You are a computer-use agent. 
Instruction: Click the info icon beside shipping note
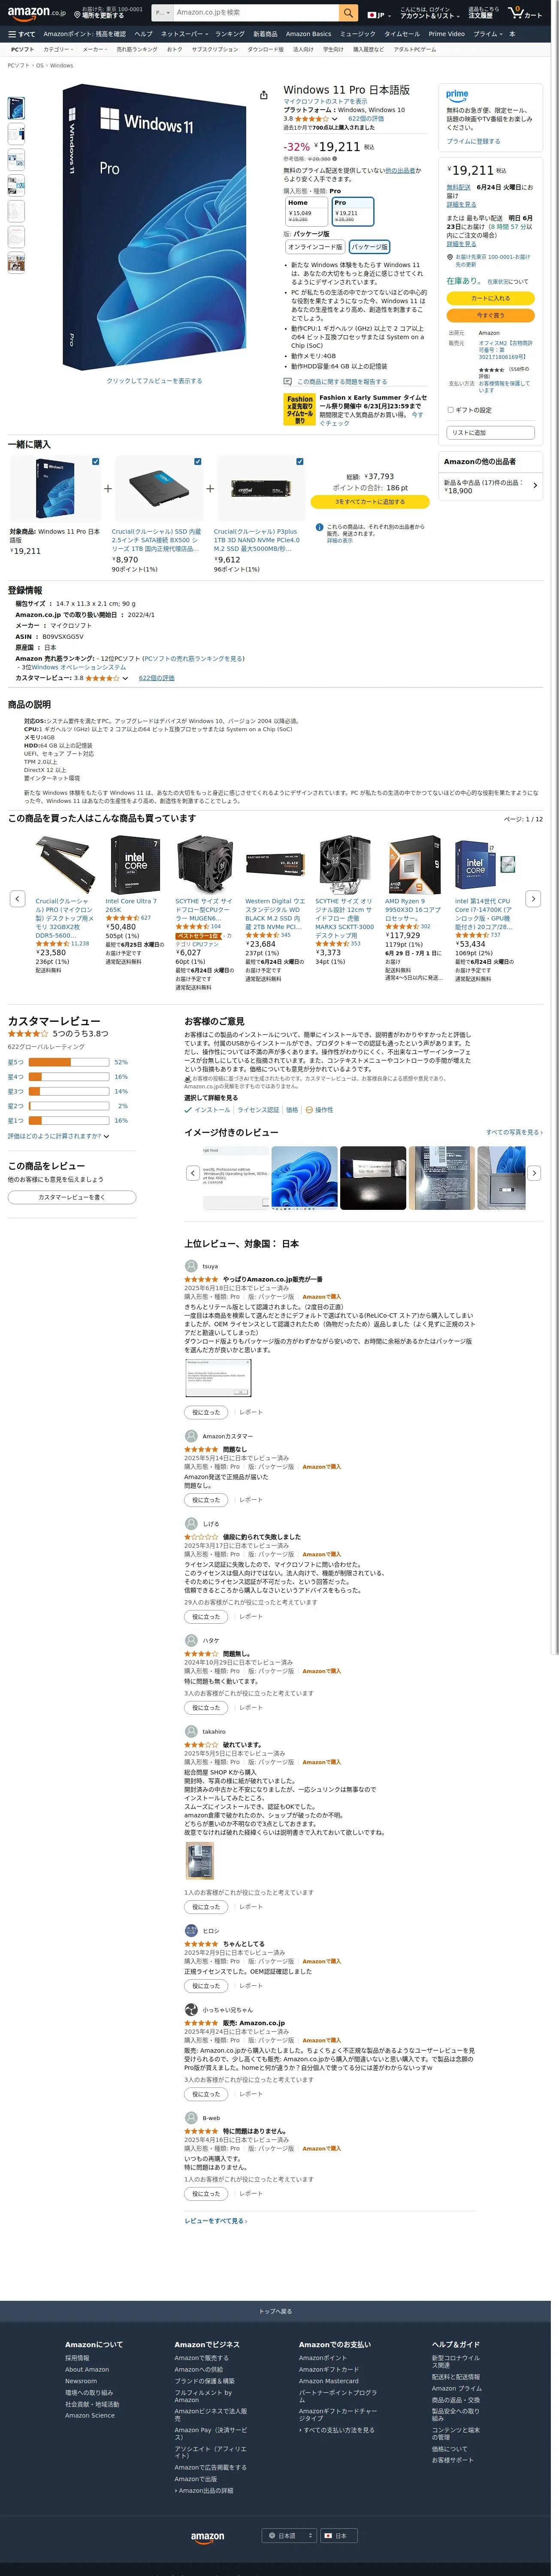tap(319, 527)
